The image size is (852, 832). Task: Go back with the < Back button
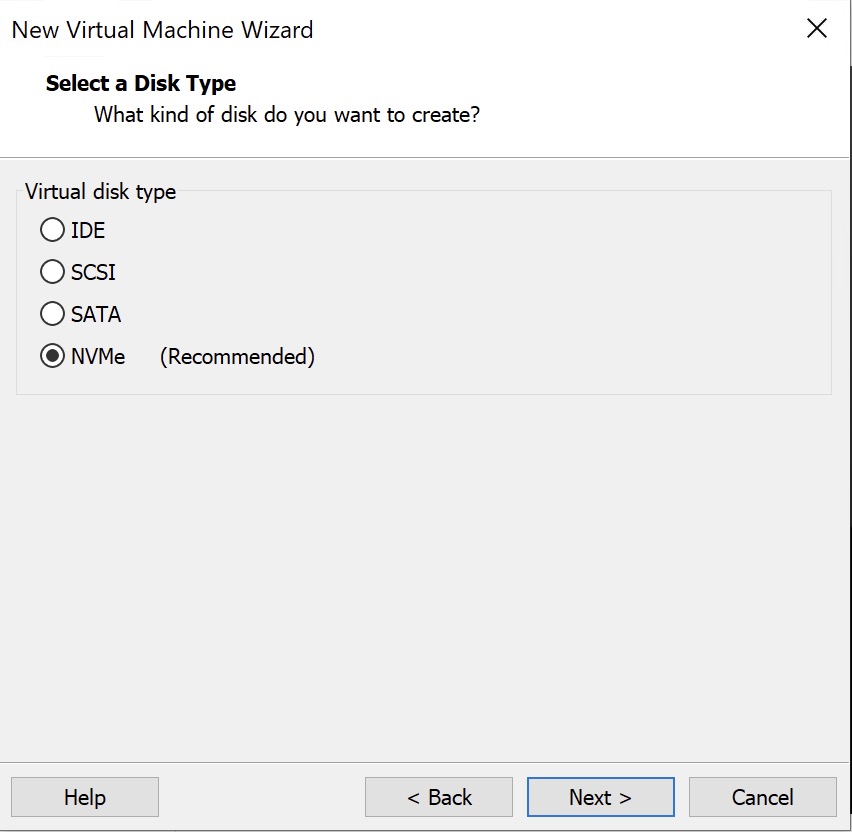tap(439, 797)
